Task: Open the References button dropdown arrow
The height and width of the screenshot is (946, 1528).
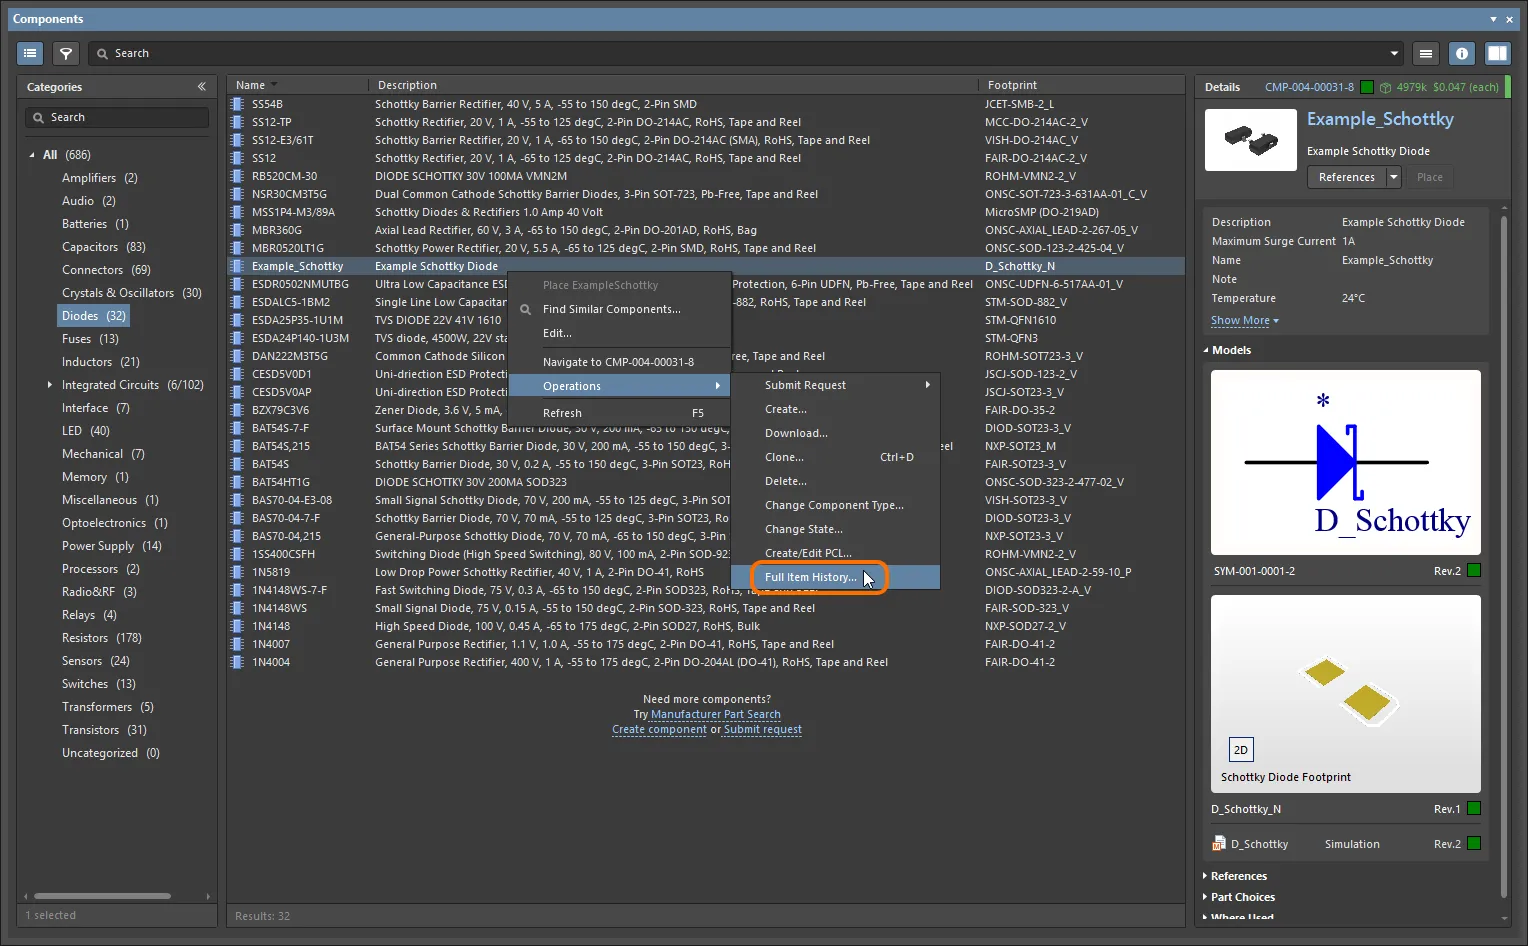Action: click(x=1393, y=177)
